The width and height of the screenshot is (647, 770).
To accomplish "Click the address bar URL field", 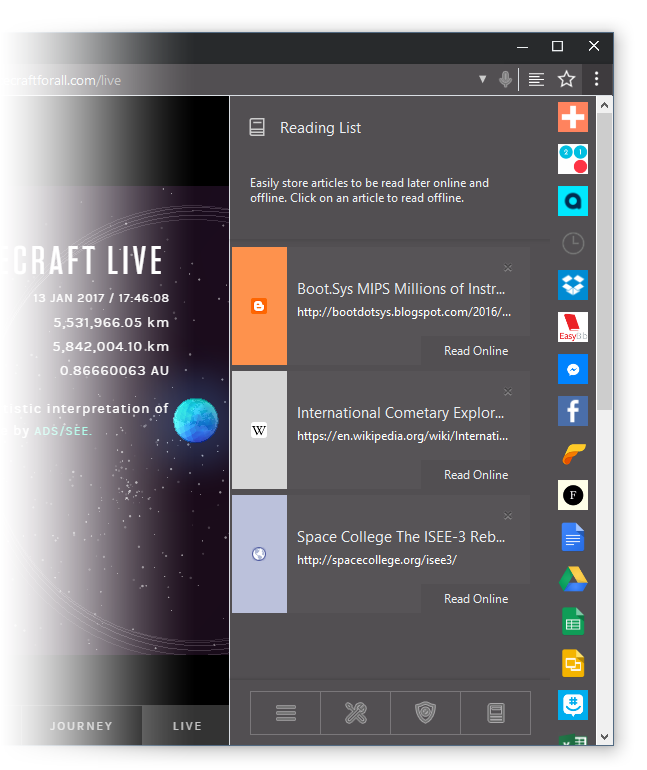I will coord(236,80).
